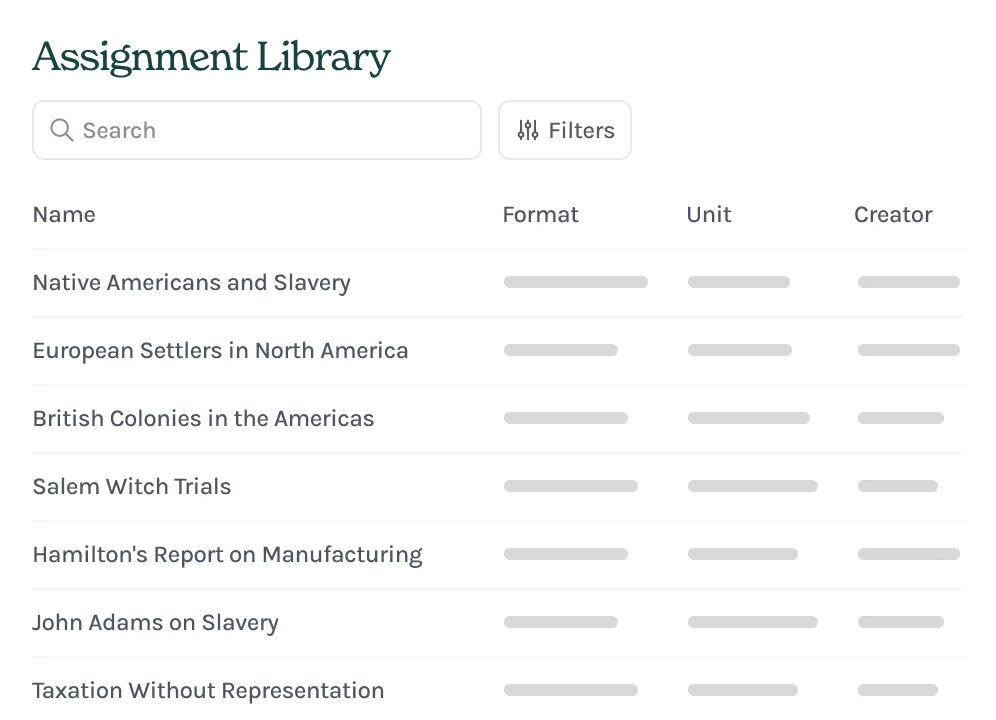Click the Assignment Library heading
Screen dimensions: 996x720
[x=211, y=57]
